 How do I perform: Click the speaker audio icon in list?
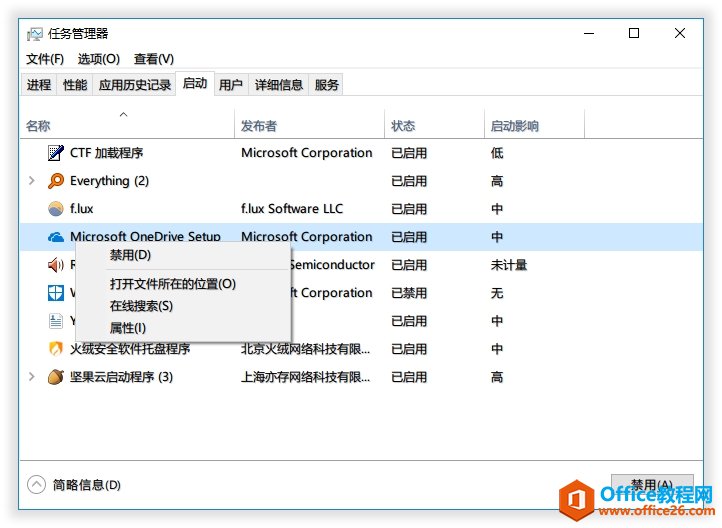click(56, 265)
